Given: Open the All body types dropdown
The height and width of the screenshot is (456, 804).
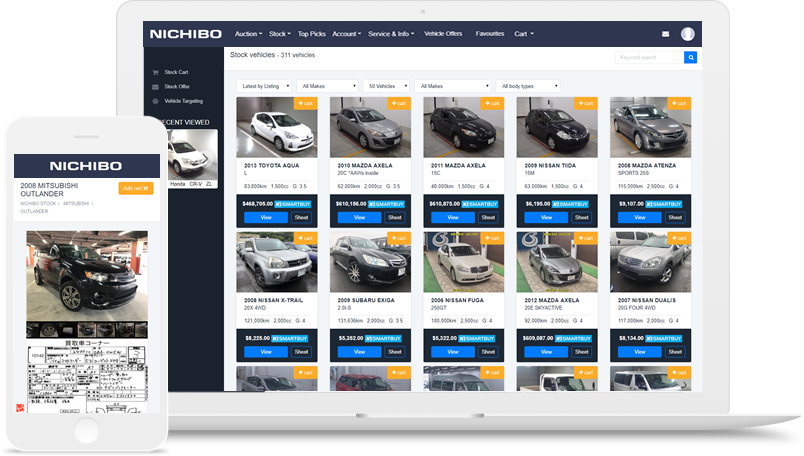Looking at the screenshot, I should (x=528, y=86).
